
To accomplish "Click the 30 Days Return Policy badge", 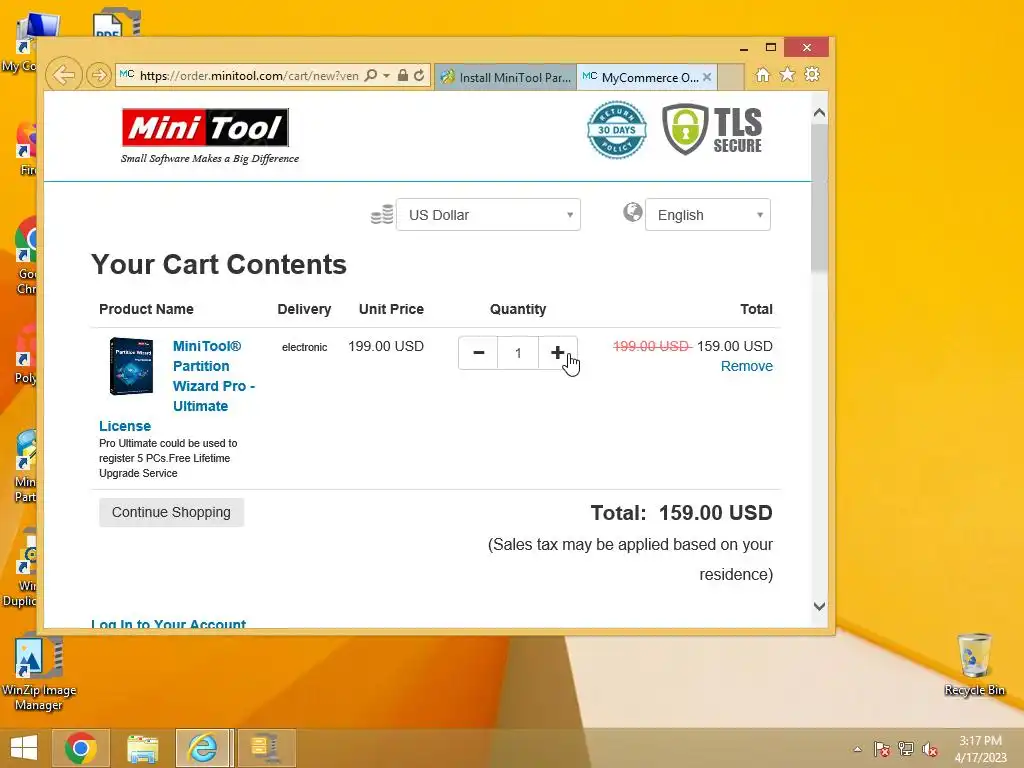I will click(616, 130).
